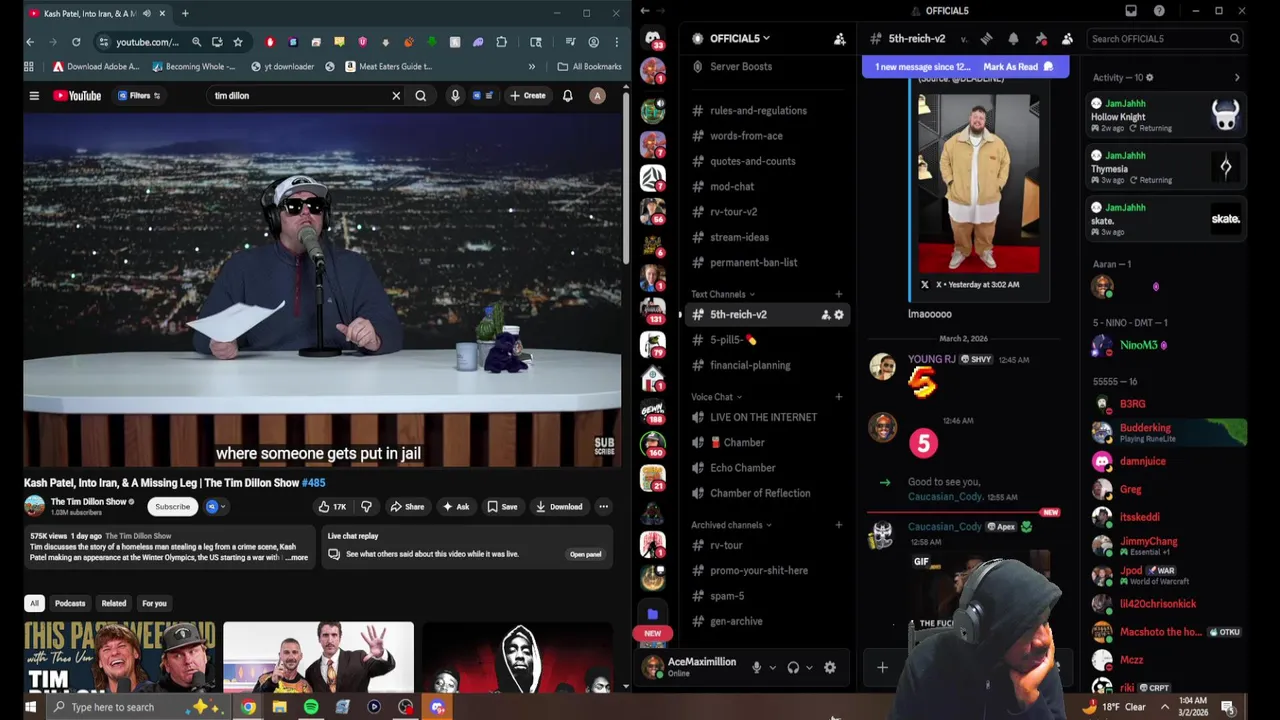Screen dimensions: 1280x720
Task: Open Chrome three-dot menu
Action: 617,42
